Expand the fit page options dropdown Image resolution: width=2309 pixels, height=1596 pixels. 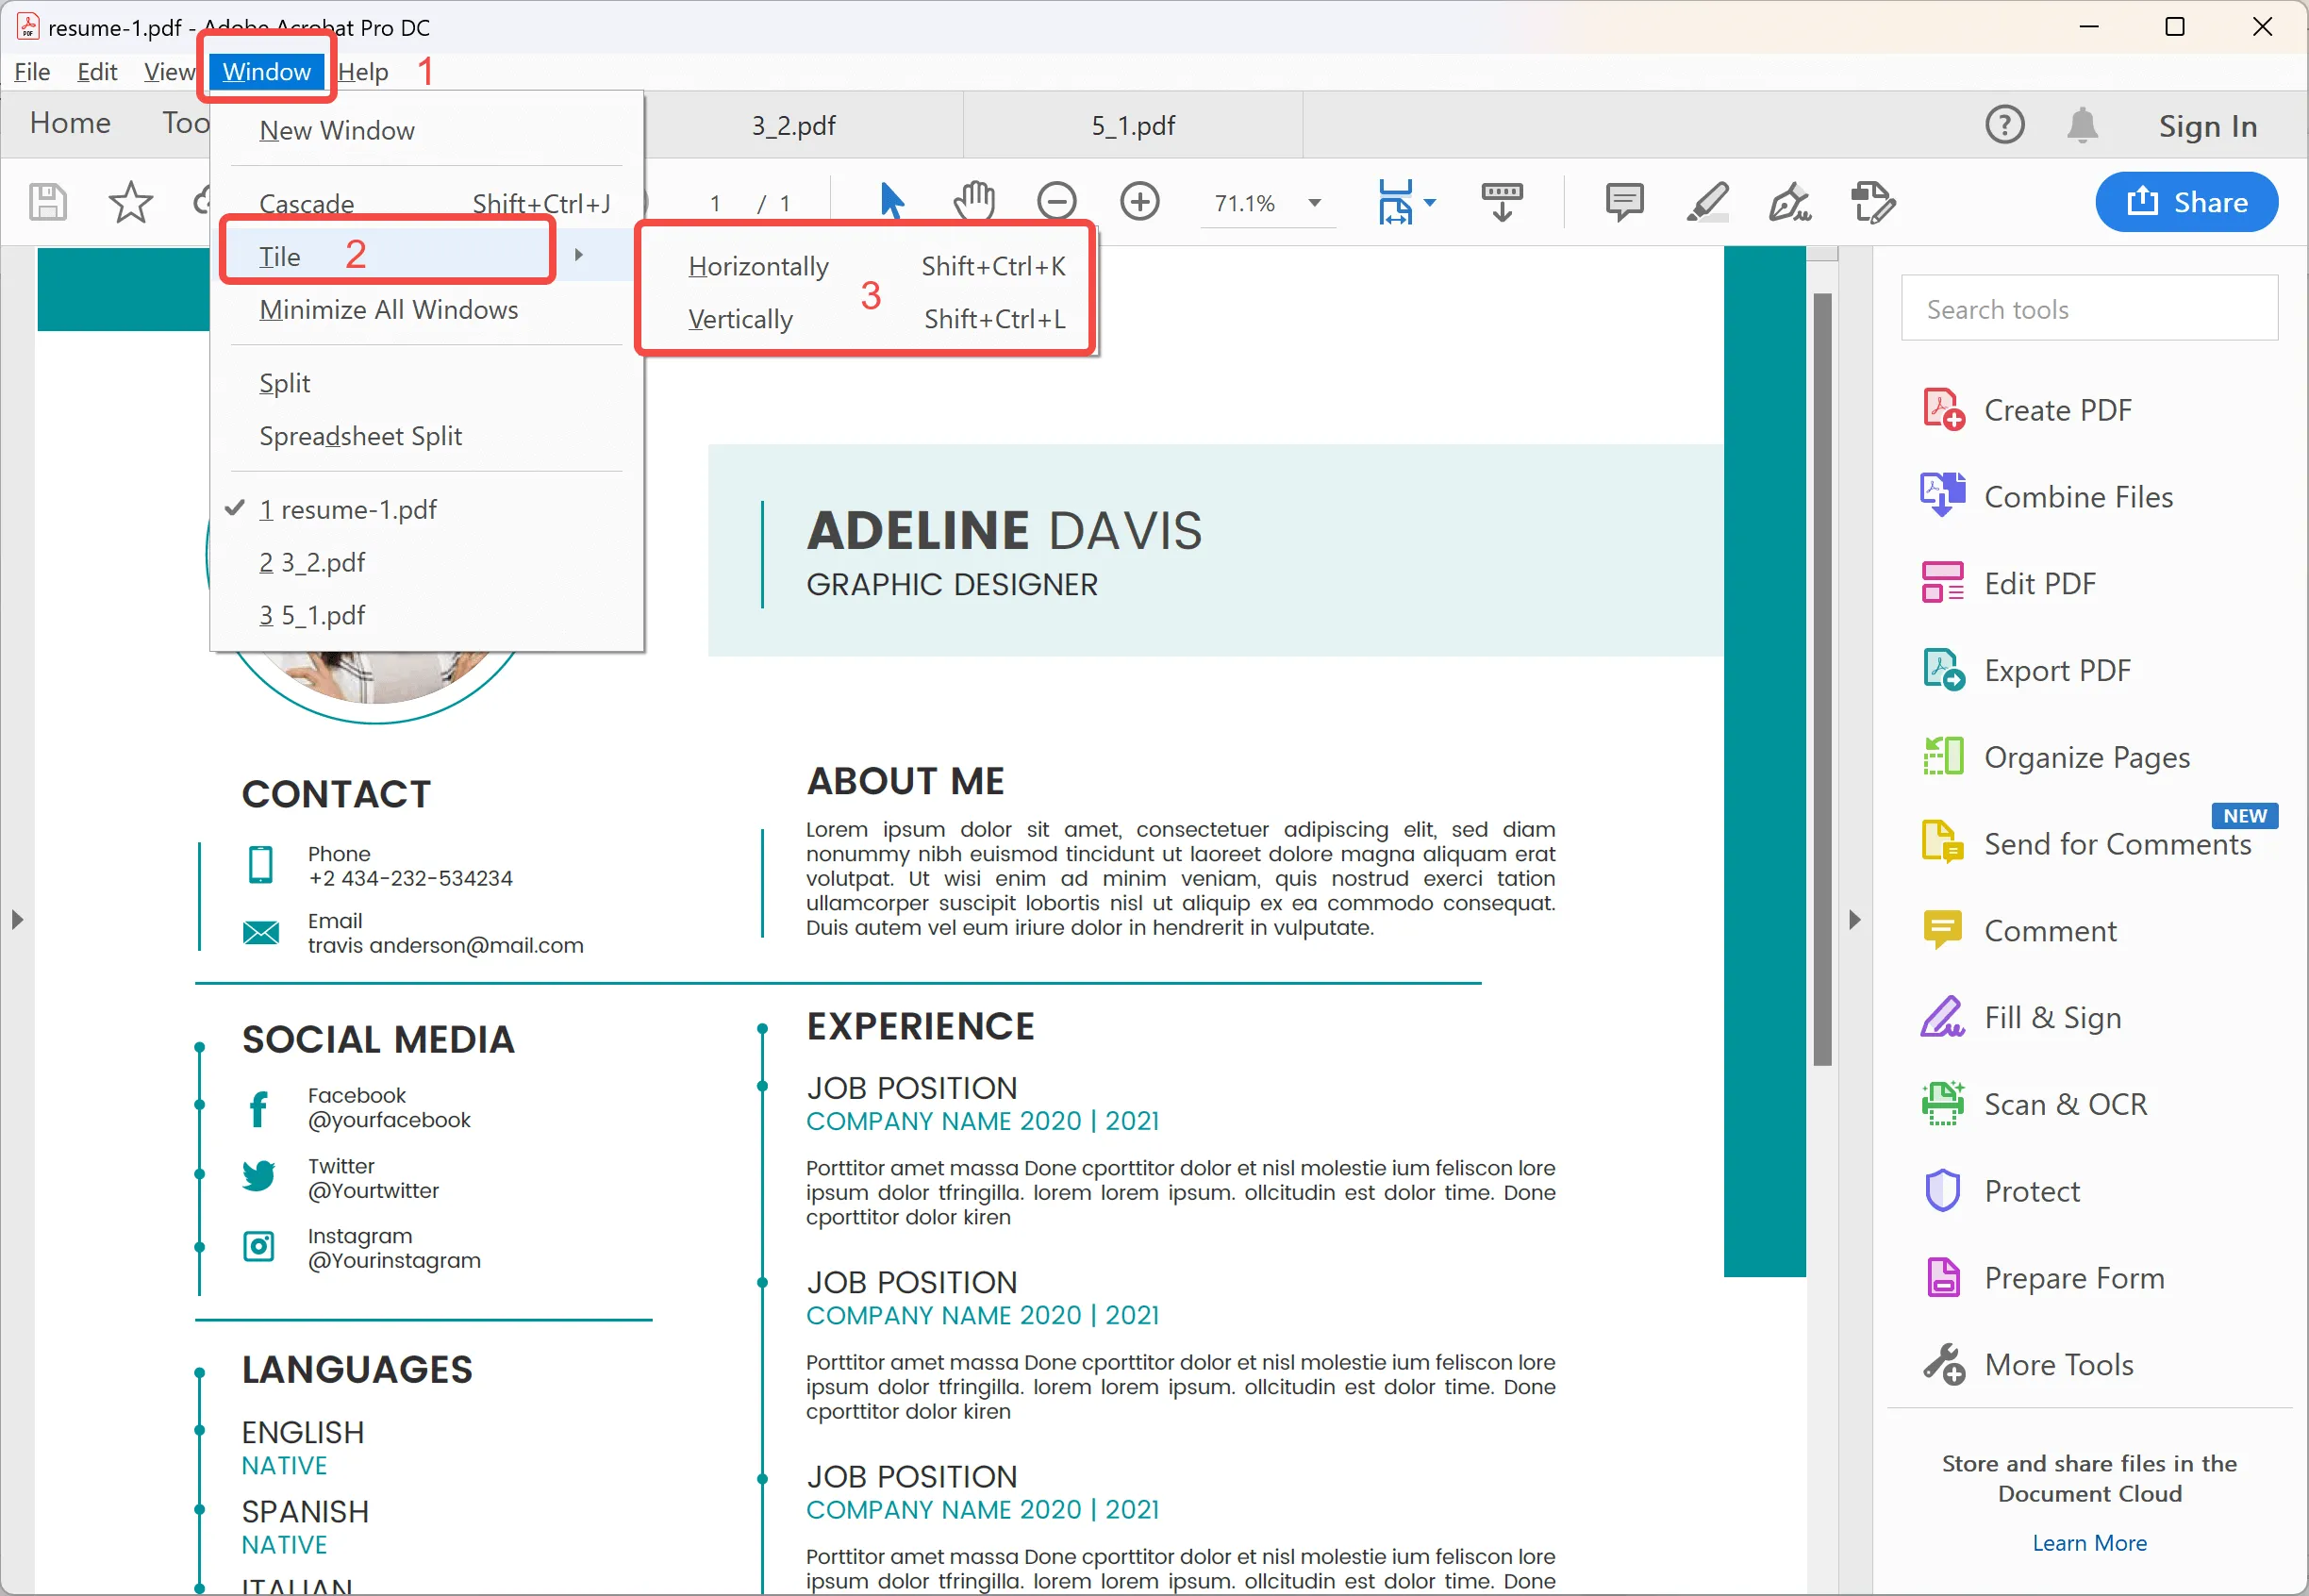(x=1430, y=203)
